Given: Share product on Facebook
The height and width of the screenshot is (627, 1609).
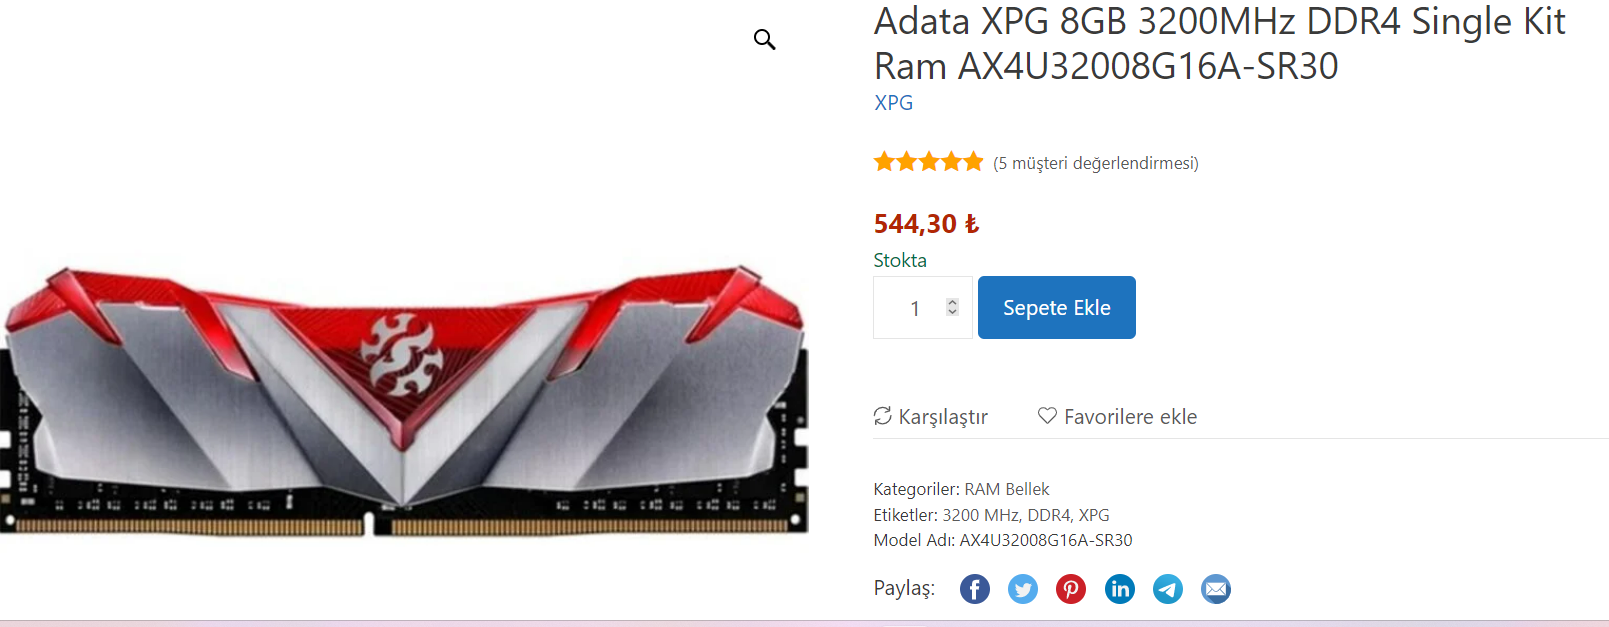Looking at the screenshot, I should (975, 589).
